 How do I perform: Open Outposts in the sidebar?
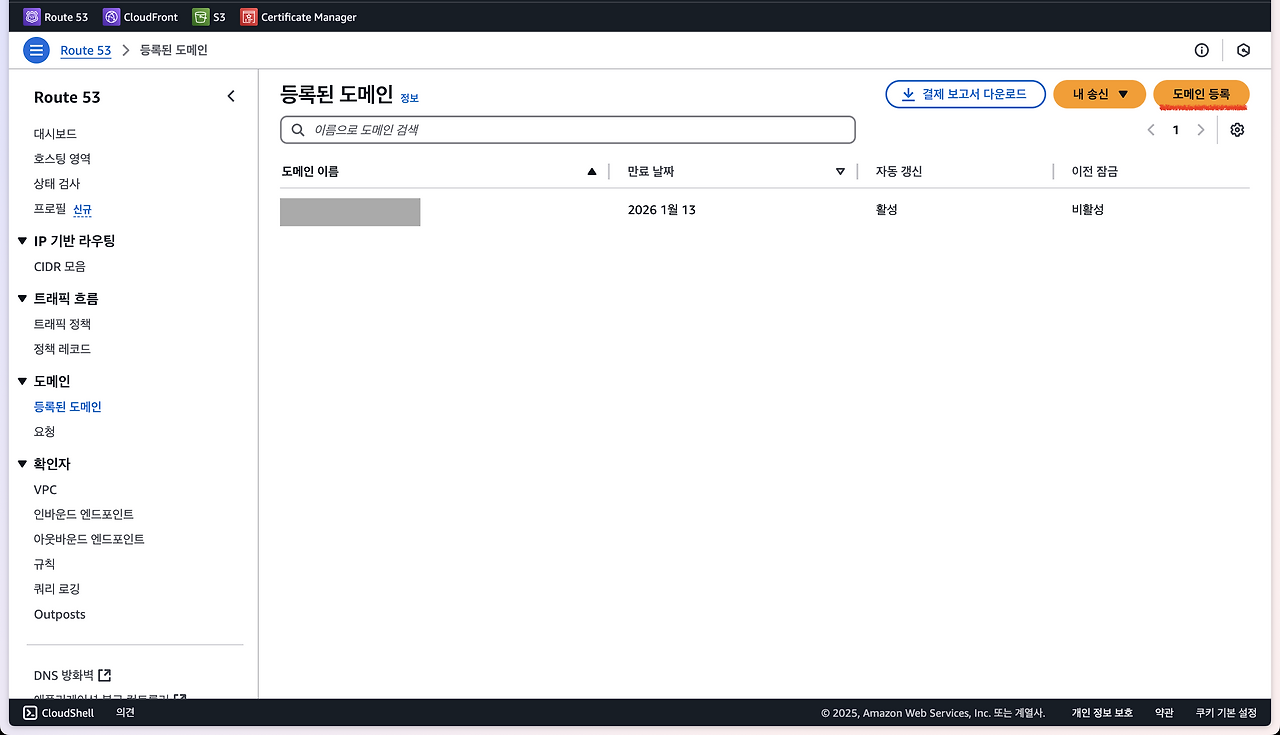tap(60, 614)
